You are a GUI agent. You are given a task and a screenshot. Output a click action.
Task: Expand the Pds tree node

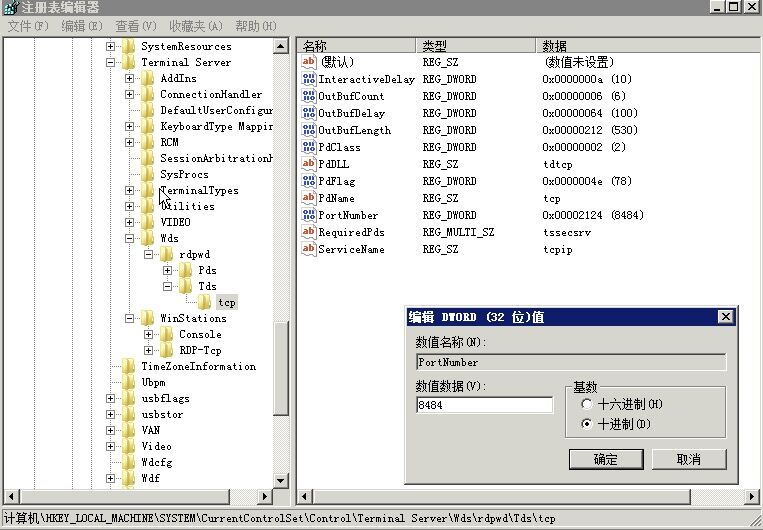(x=168, y=270)
